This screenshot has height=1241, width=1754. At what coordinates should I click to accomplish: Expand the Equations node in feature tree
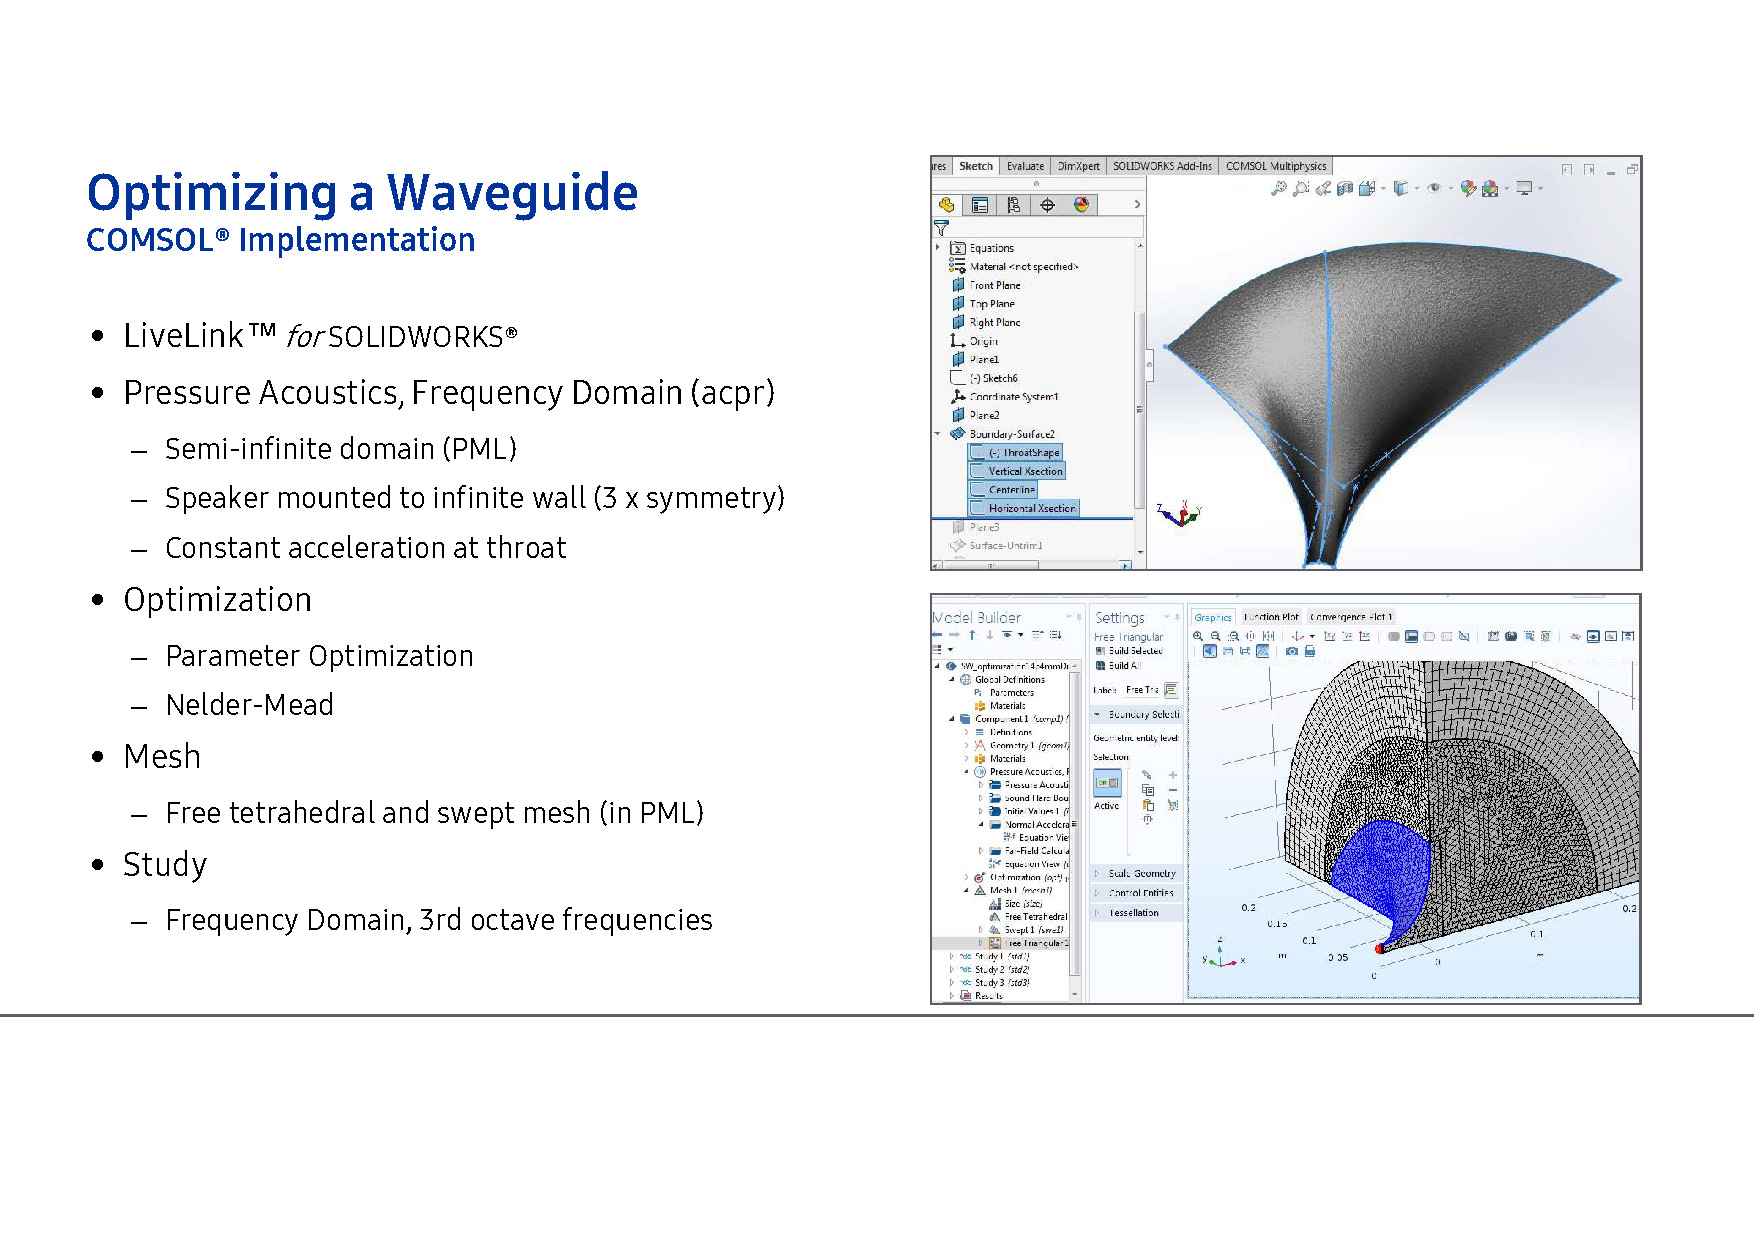click(x=938, y=248)
